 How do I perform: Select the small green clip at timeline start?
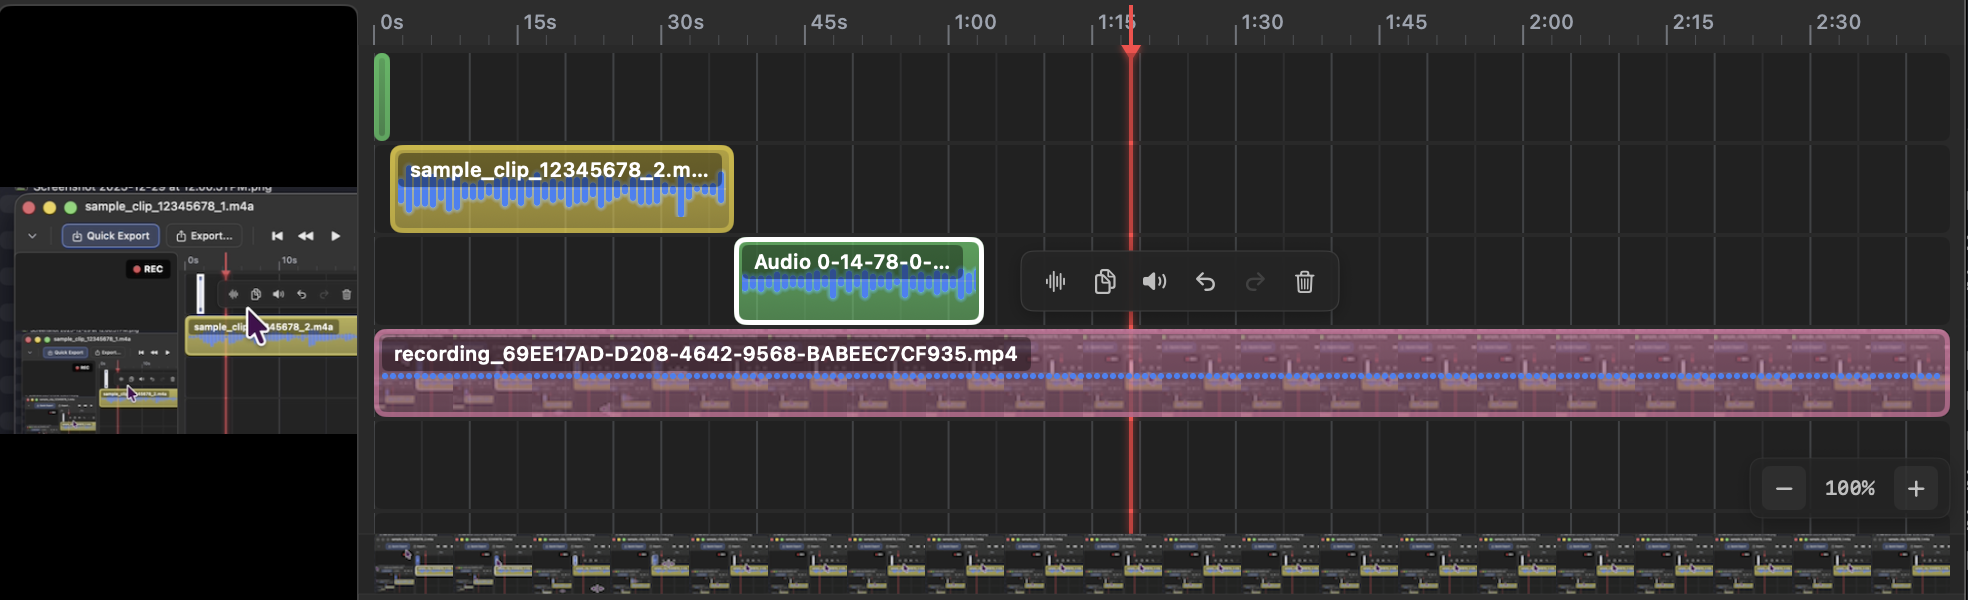(x=382, y=97)
